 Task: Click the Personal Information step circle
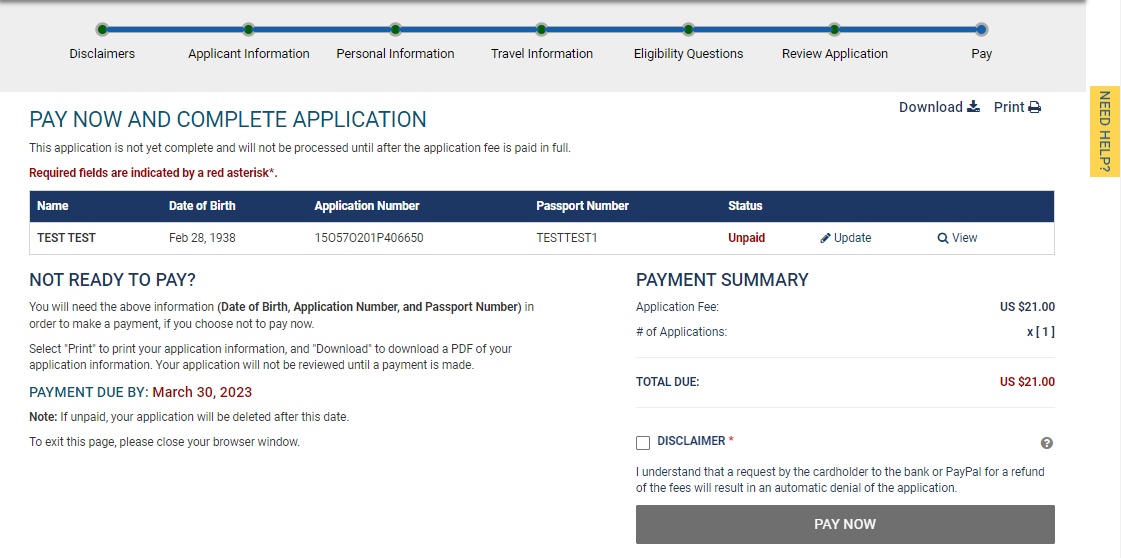click(395, 30)
